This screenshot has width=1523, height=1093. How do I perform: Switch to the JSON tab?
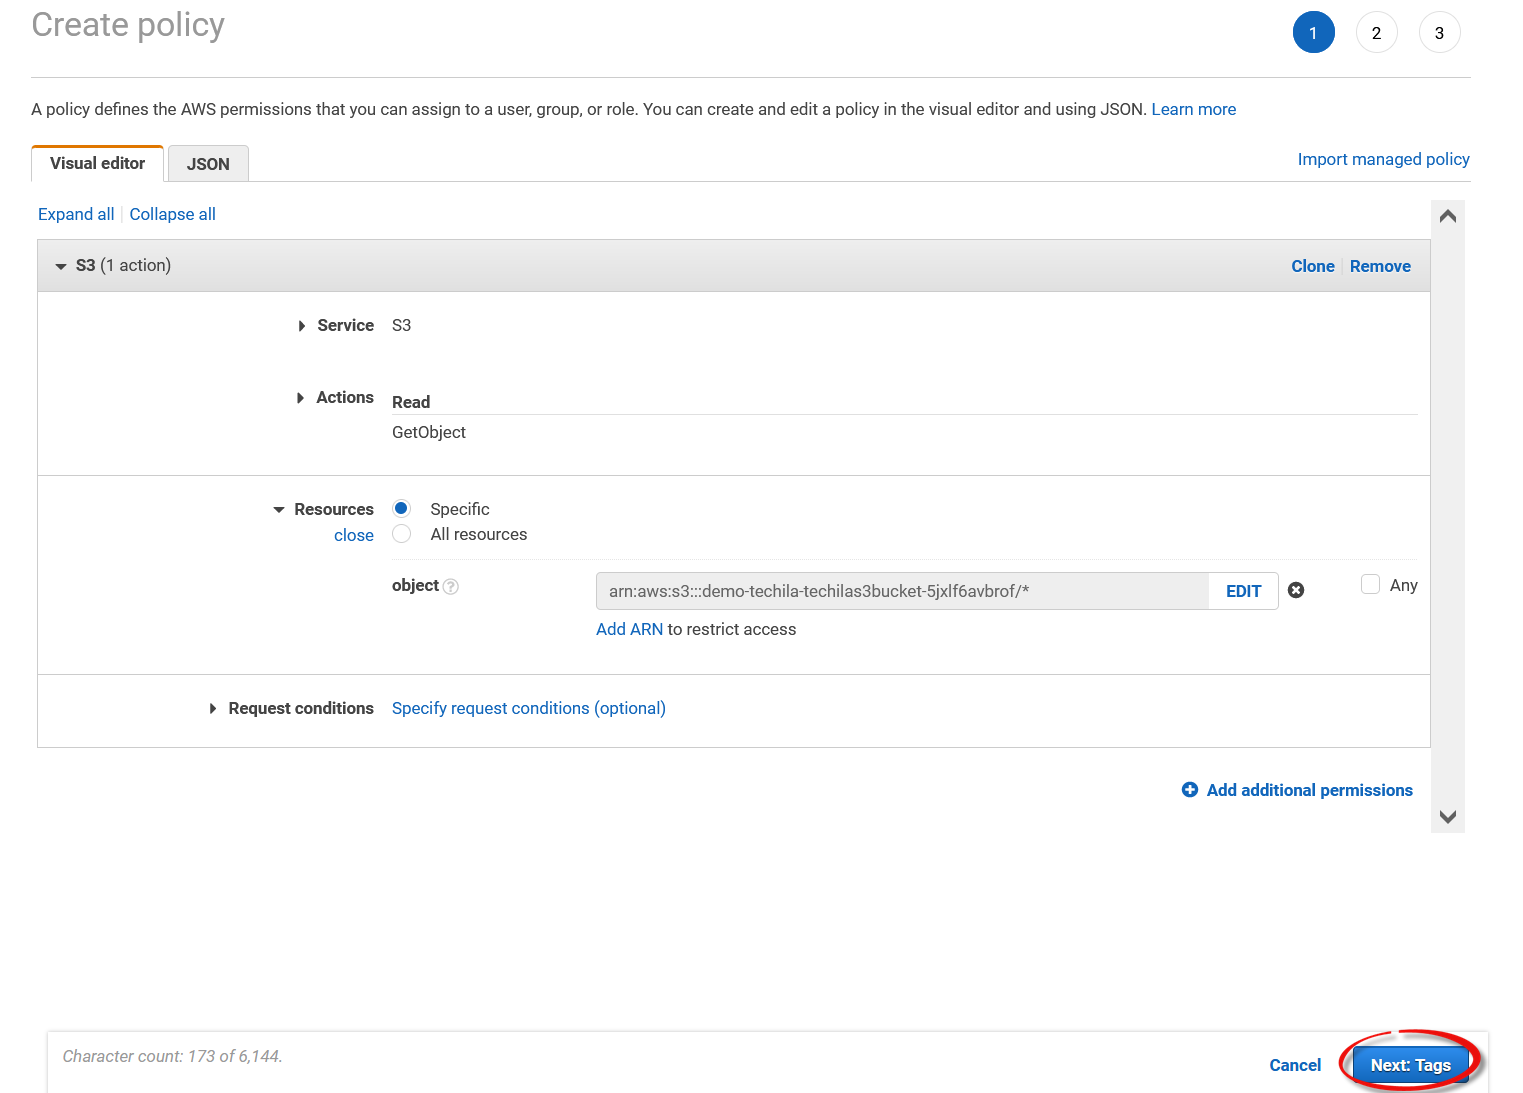[x=208, y=164]
